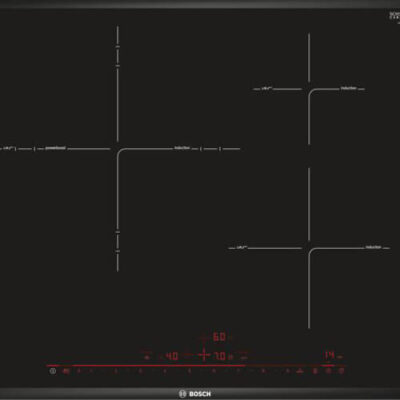This screenshot has width=400, height=400.
Task: Click the Bosch logo on the bottom trim
Action: (195, 394)
